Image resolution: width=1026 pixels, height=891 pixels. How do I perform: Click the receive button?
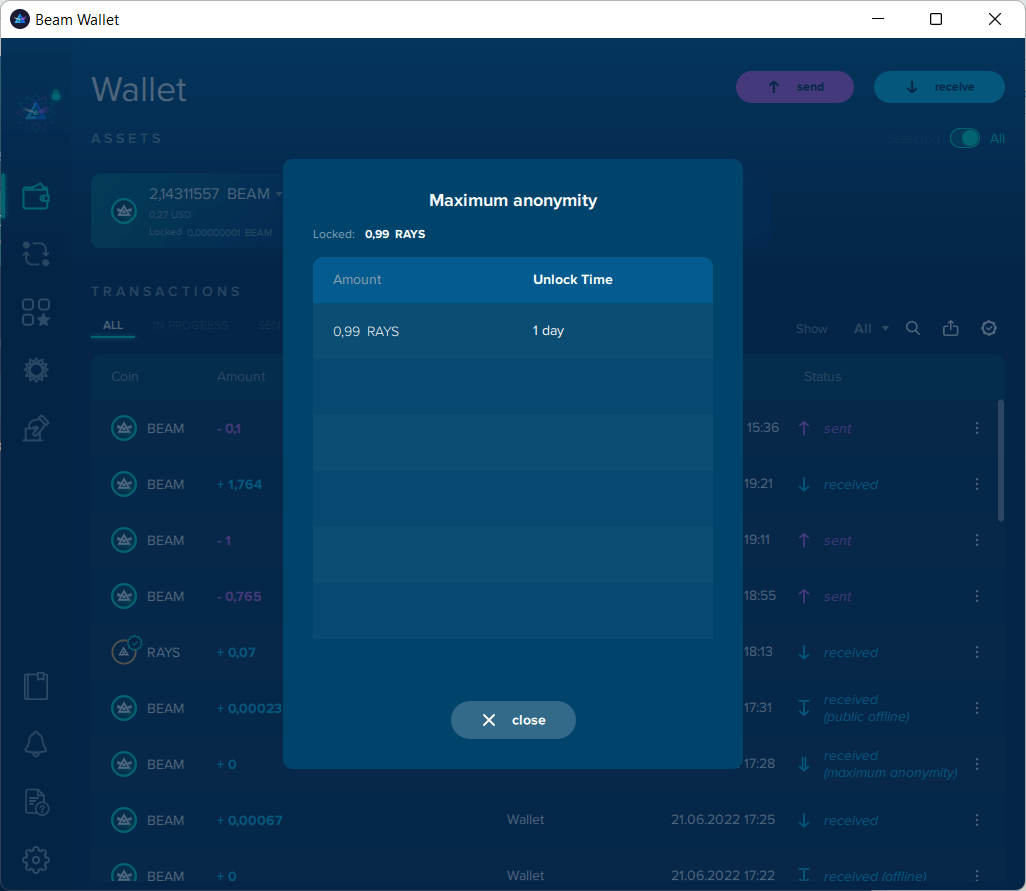click(939, 87)
